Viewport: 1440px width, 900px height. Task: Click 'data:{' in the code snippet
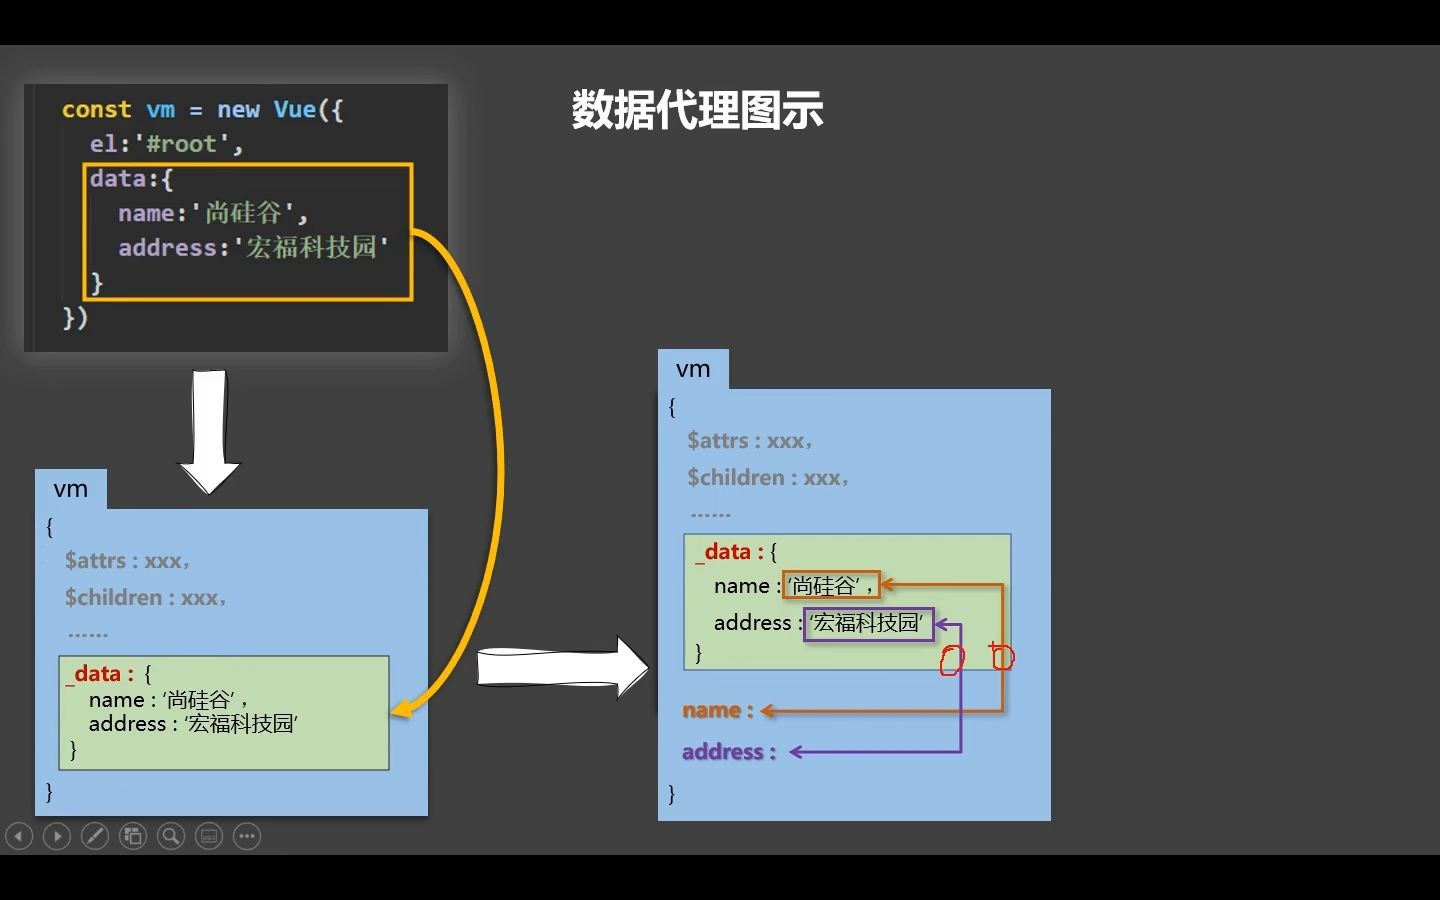tap(131, 179)
